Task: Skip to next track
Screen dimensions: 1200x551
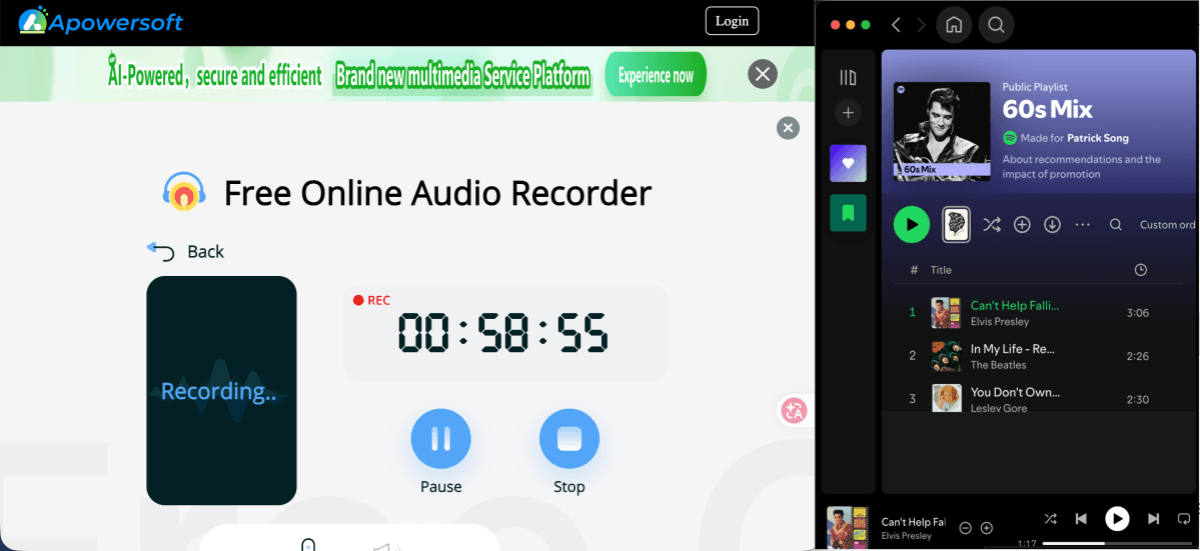Action: point(1153,519)
